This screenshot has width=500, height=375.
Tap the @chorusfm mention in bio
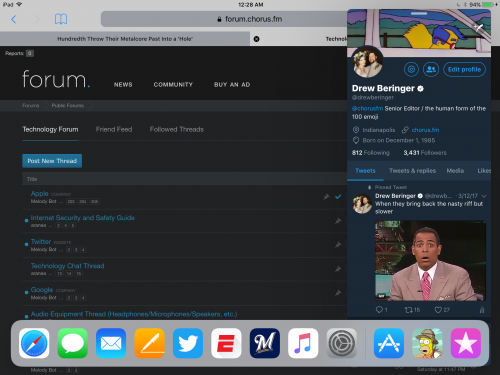367,108
